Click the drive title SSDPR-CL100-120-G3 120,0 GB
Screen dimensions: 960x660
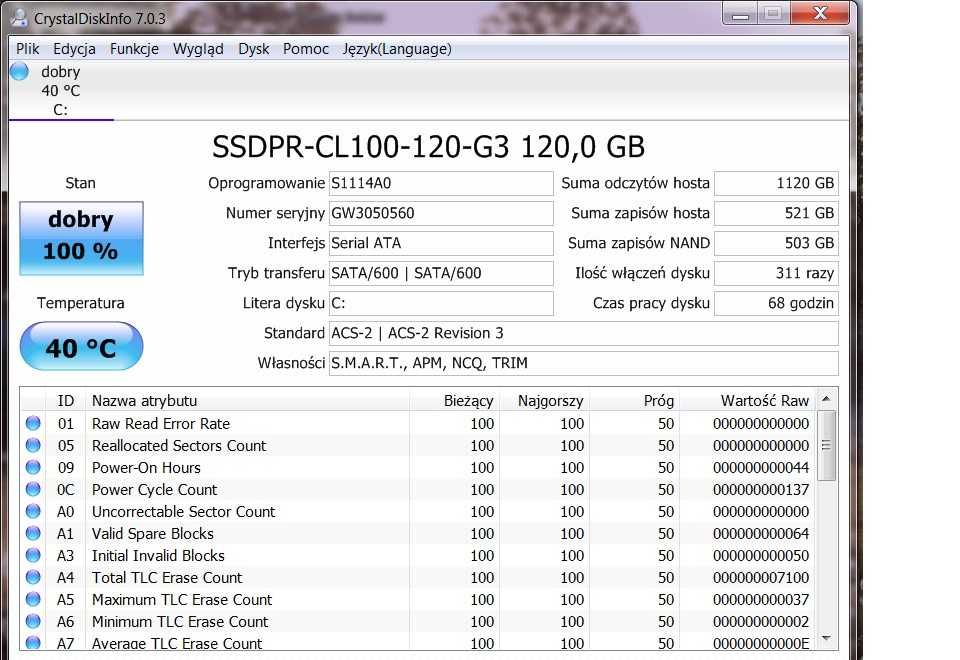pos(429,147)
